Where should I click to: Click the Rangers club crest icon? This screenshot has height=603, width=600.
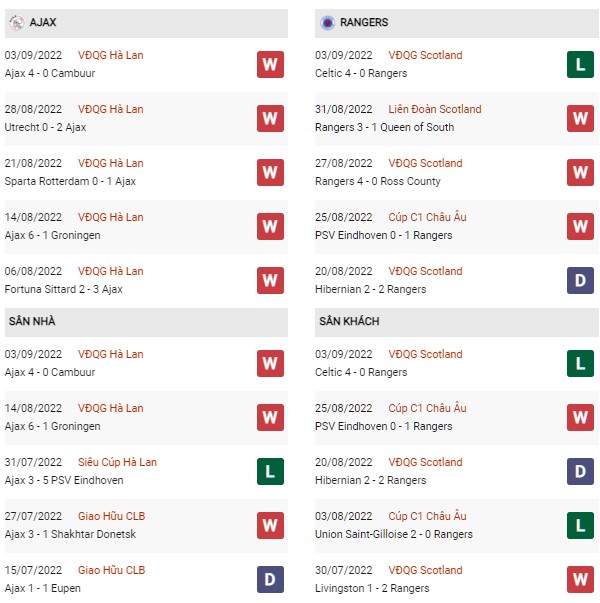click(327, 23)
